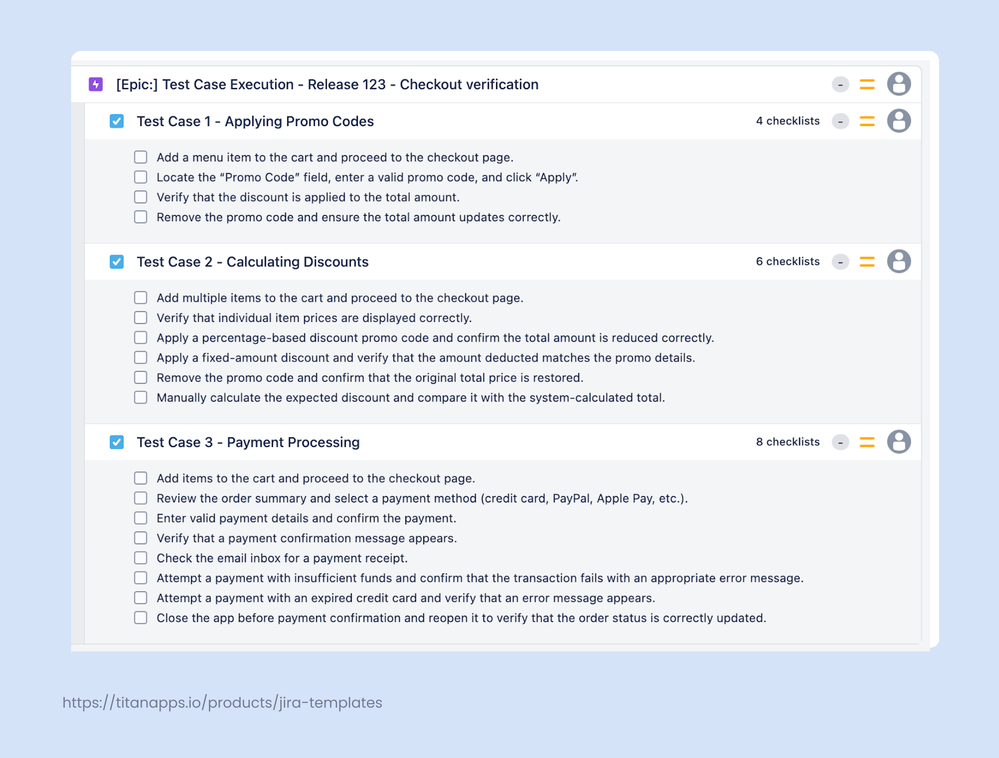Open the '4 checklists' link on Test Case 1

787,120
